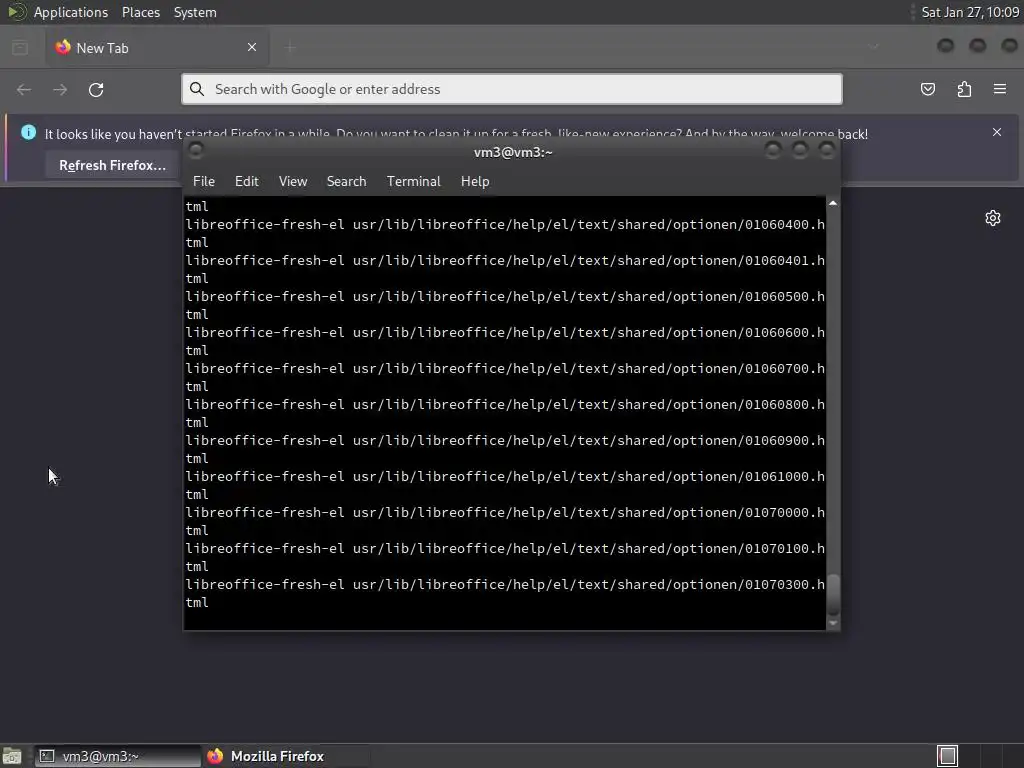Select the New Tab tab
The image size is (1024, 768).
(x=157, y=48)
